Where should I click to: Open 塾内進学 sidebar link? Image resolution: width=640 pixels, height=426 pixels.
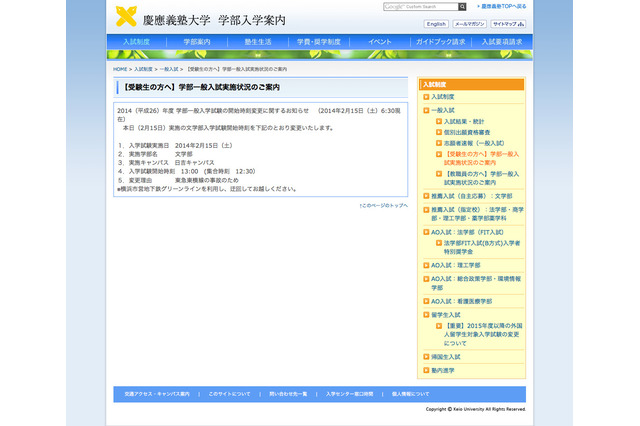443,371
